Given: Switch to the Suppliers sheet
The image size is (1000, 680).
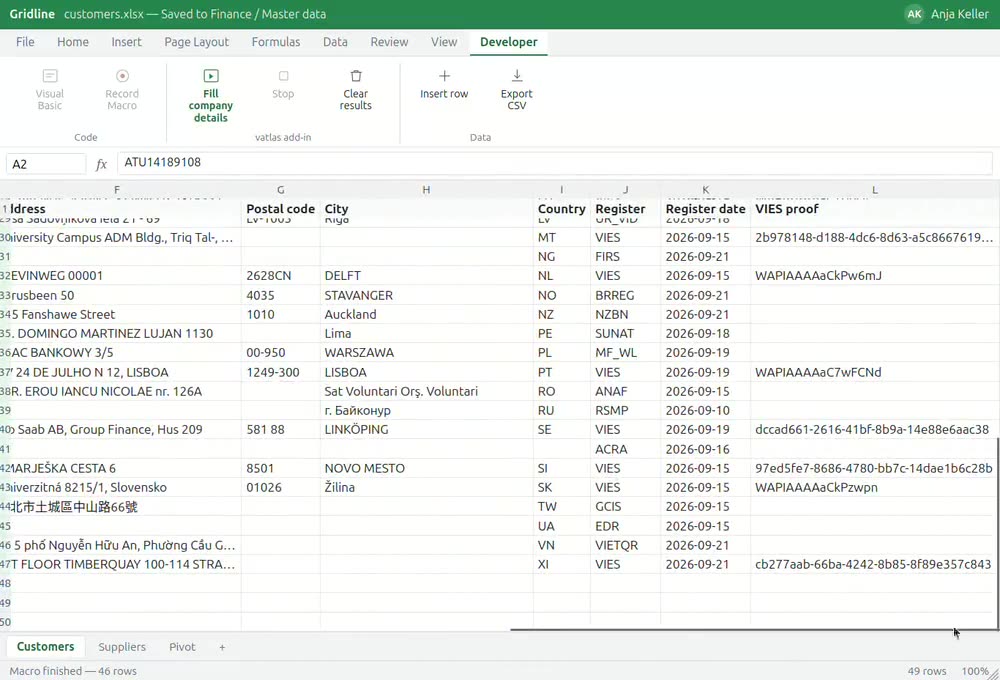Looking at the screenshot, I should [122, 647].
